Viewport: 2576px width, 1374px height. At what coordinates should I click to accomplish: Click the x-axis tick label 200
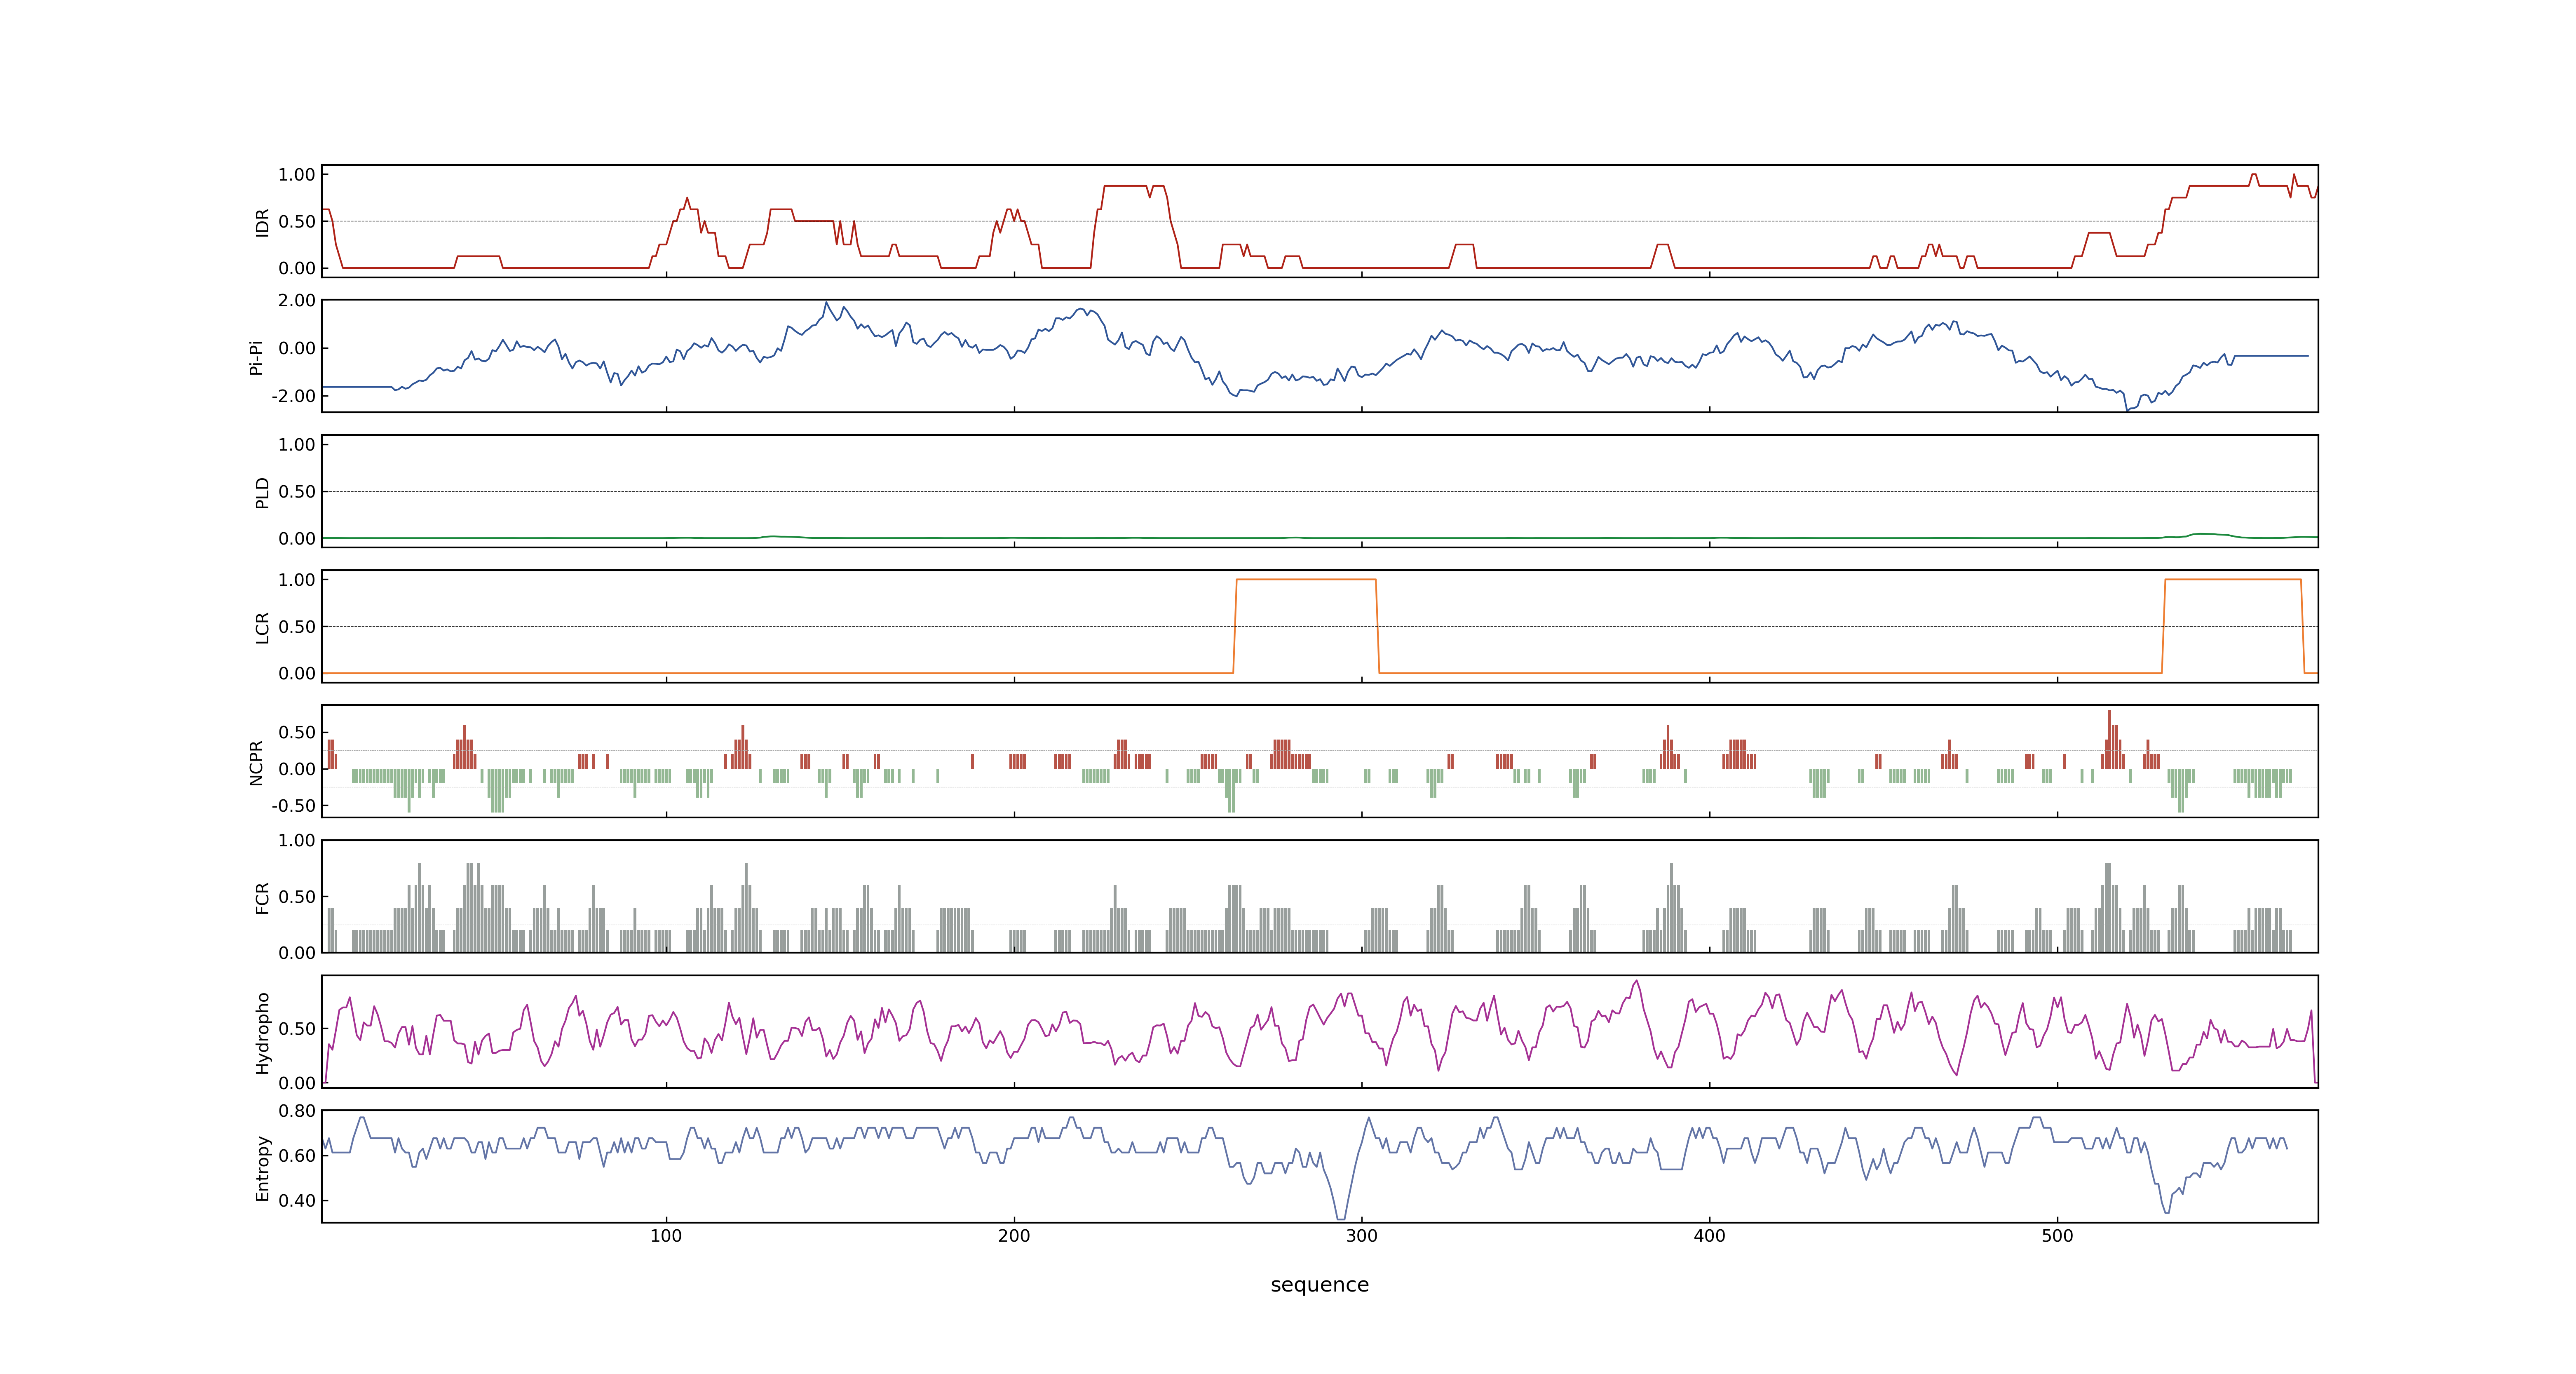click(x=1014, y=1236)
